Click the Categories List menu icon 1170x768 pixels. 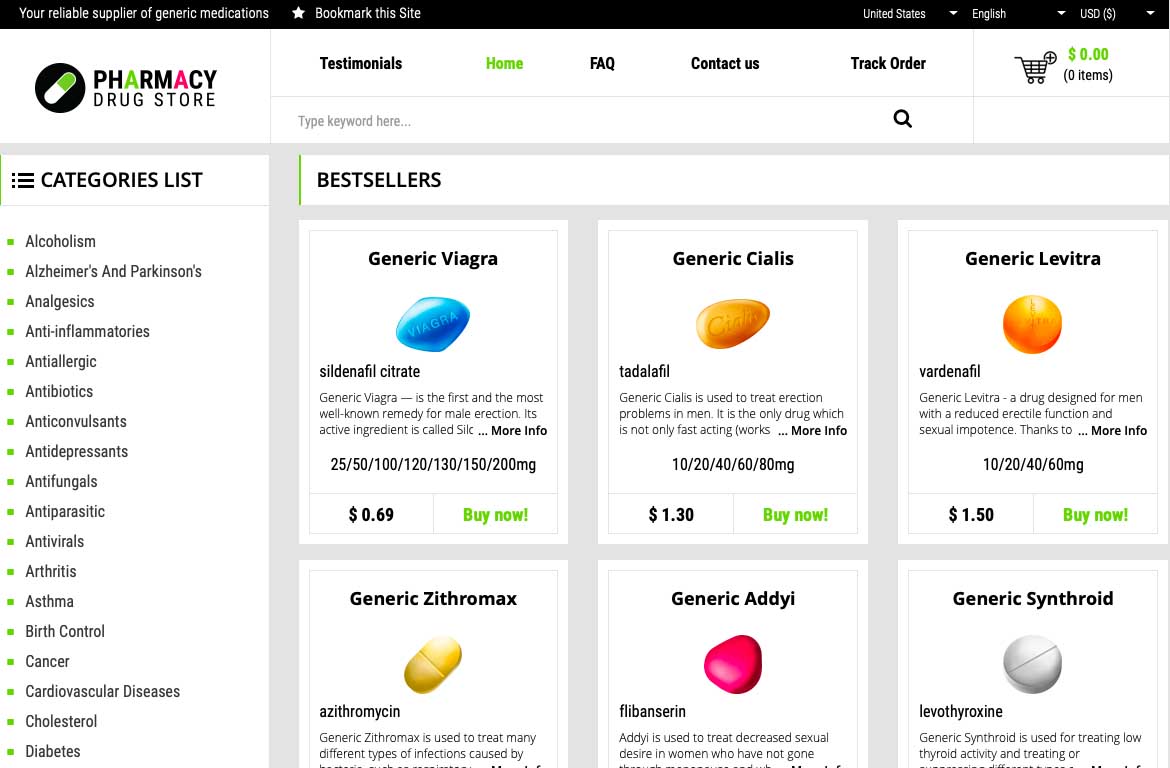(22, 181)
